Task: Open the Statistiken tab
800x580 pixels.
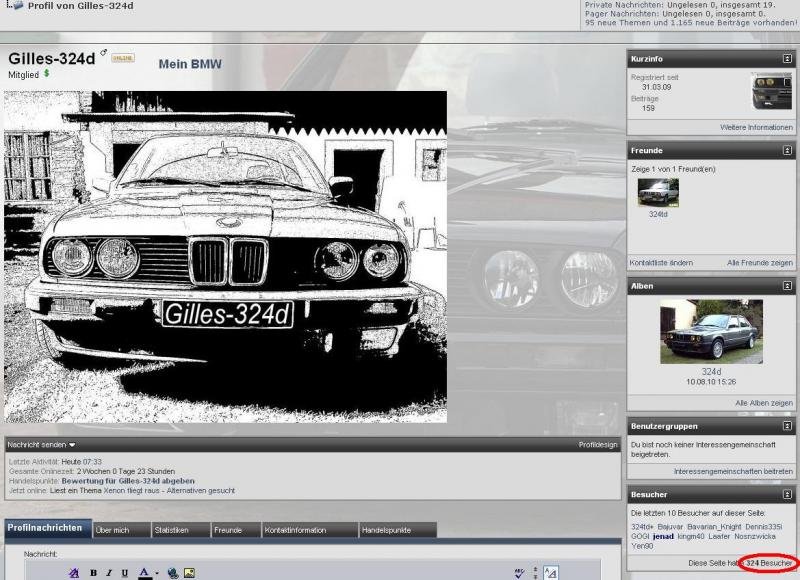Action: click(172, 530)
